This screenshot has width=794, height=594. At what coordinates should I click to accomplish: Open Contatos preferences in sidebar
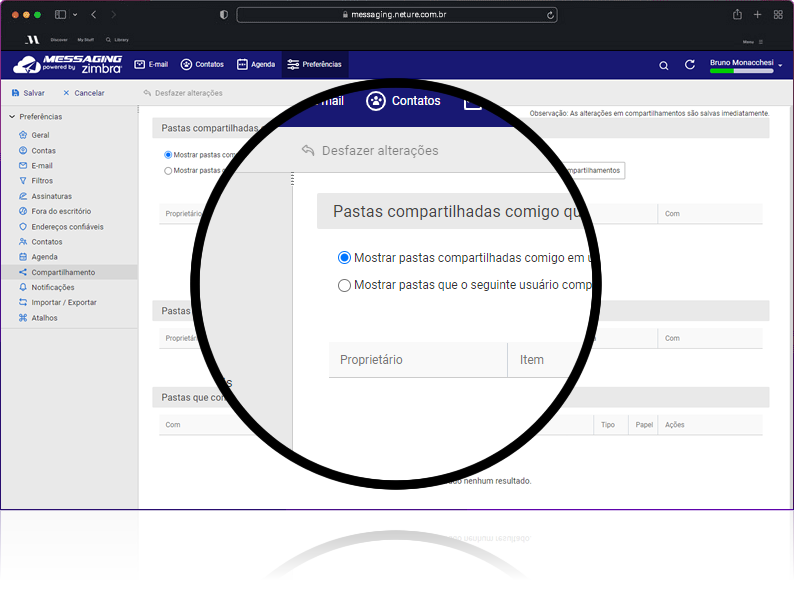pyautogui.click(x=47, y=242)
